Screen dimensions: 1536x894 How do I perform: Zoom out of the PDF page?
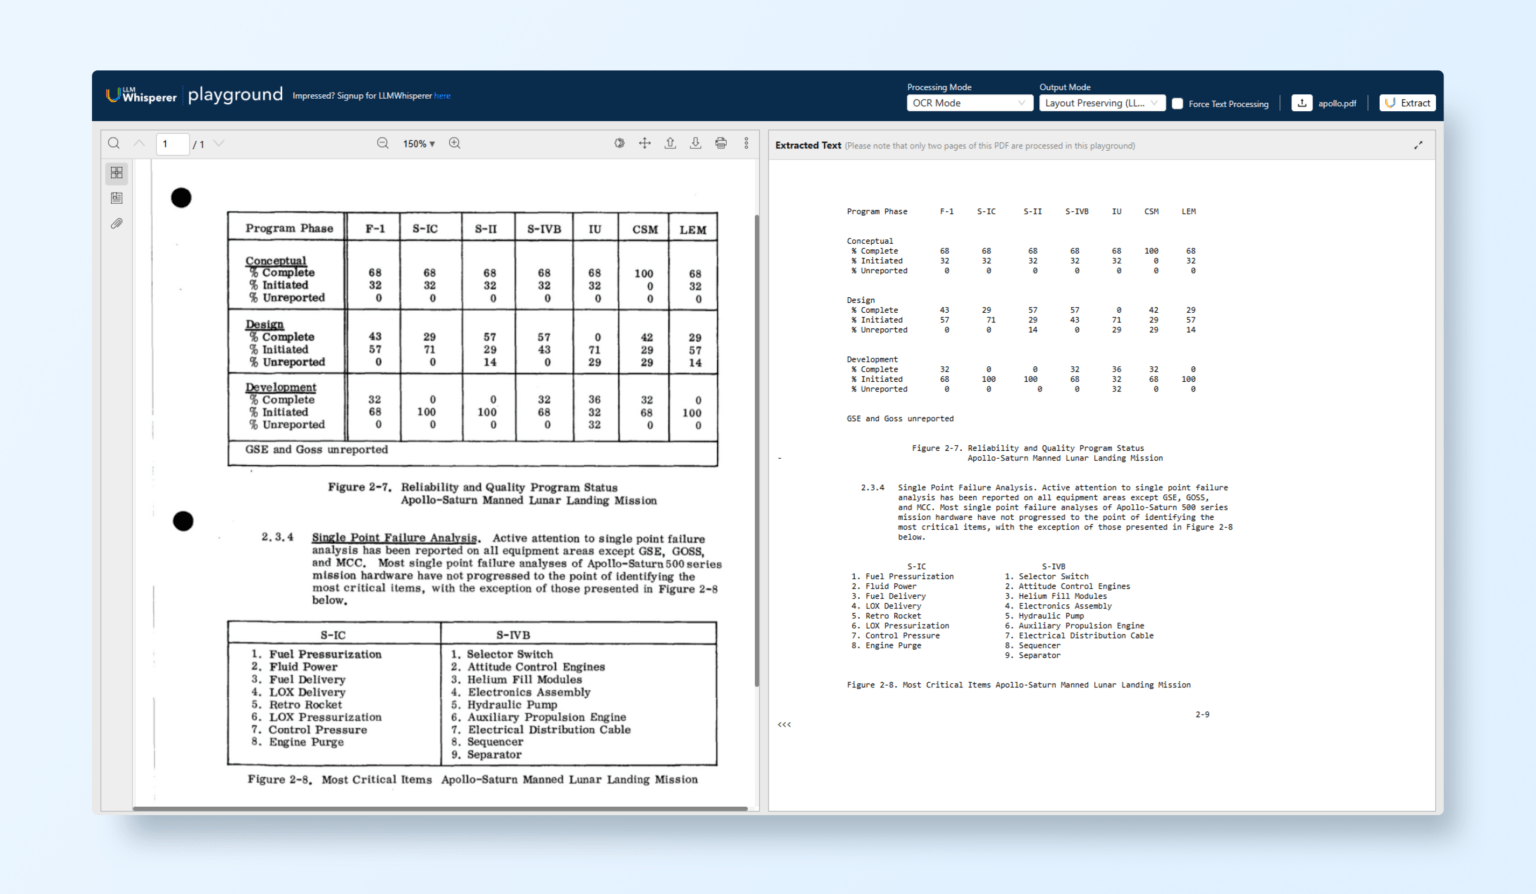point(383,143)
